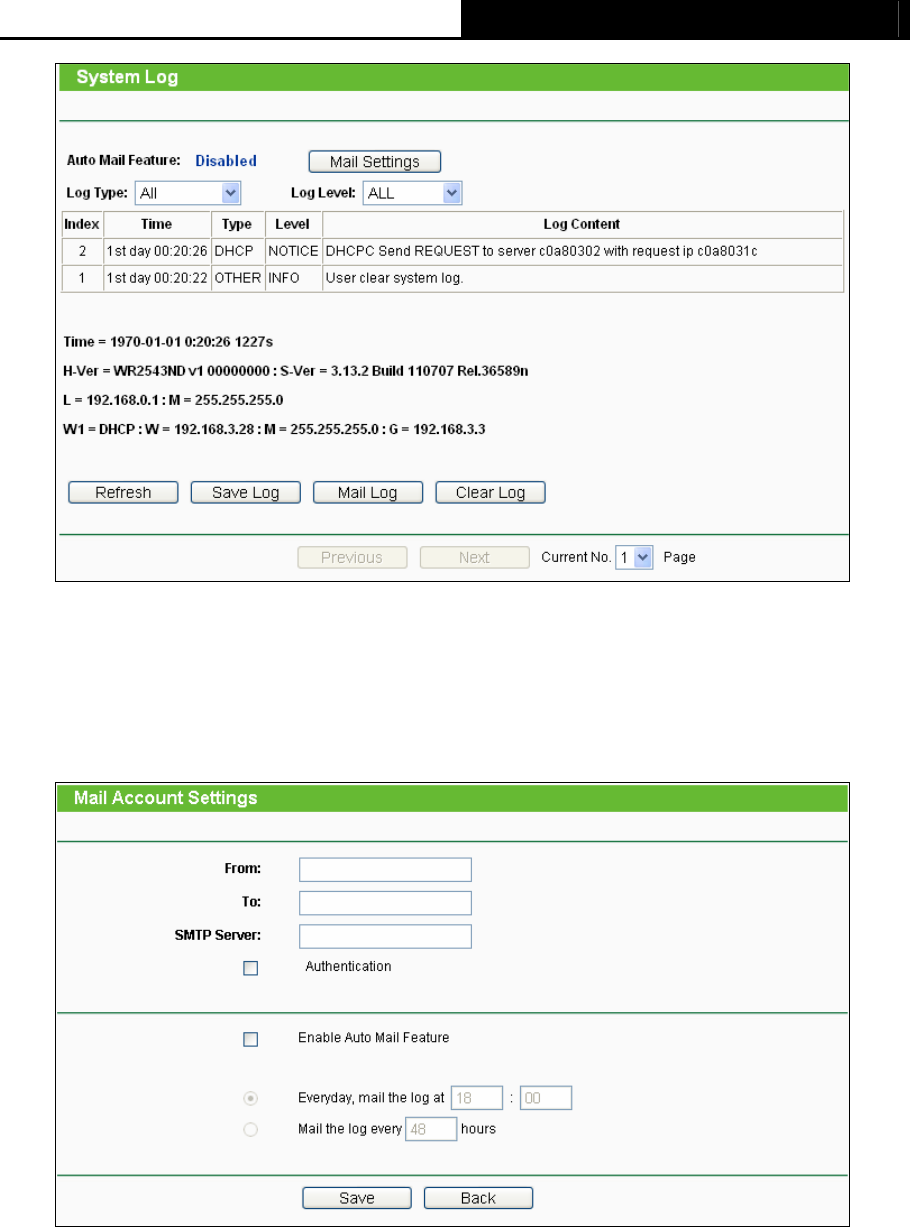Click the minute field showing 00
This screenshot has width=910, height=1227.
coord(545,1098)
